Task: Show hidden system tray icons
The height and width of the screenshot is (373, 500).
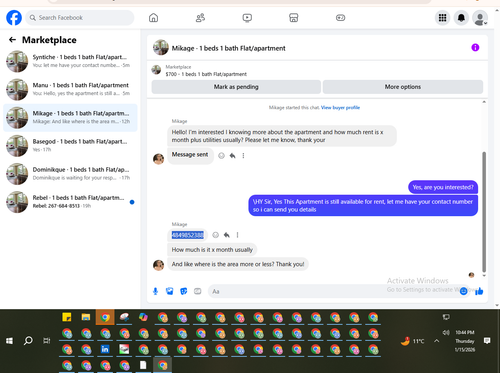Action: (x=436, y=341)
